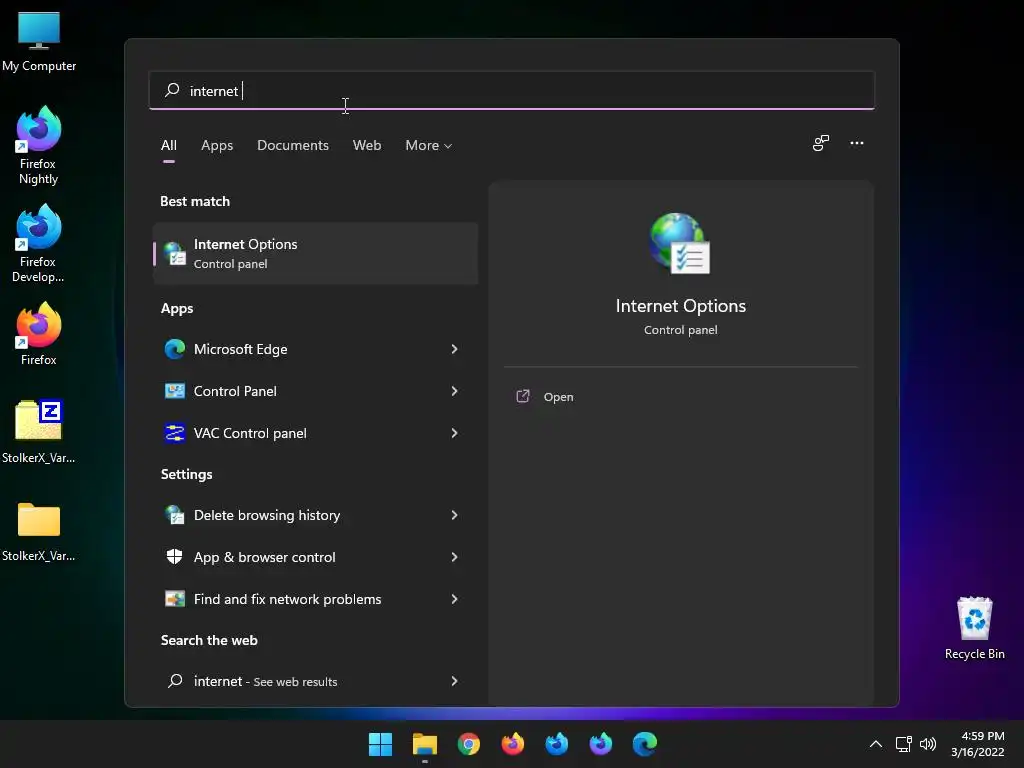The width and height of the screenshot is (1024, 768).
Task: Open Firefox Developer Edition from taskbar
Action: pos(556,744)
